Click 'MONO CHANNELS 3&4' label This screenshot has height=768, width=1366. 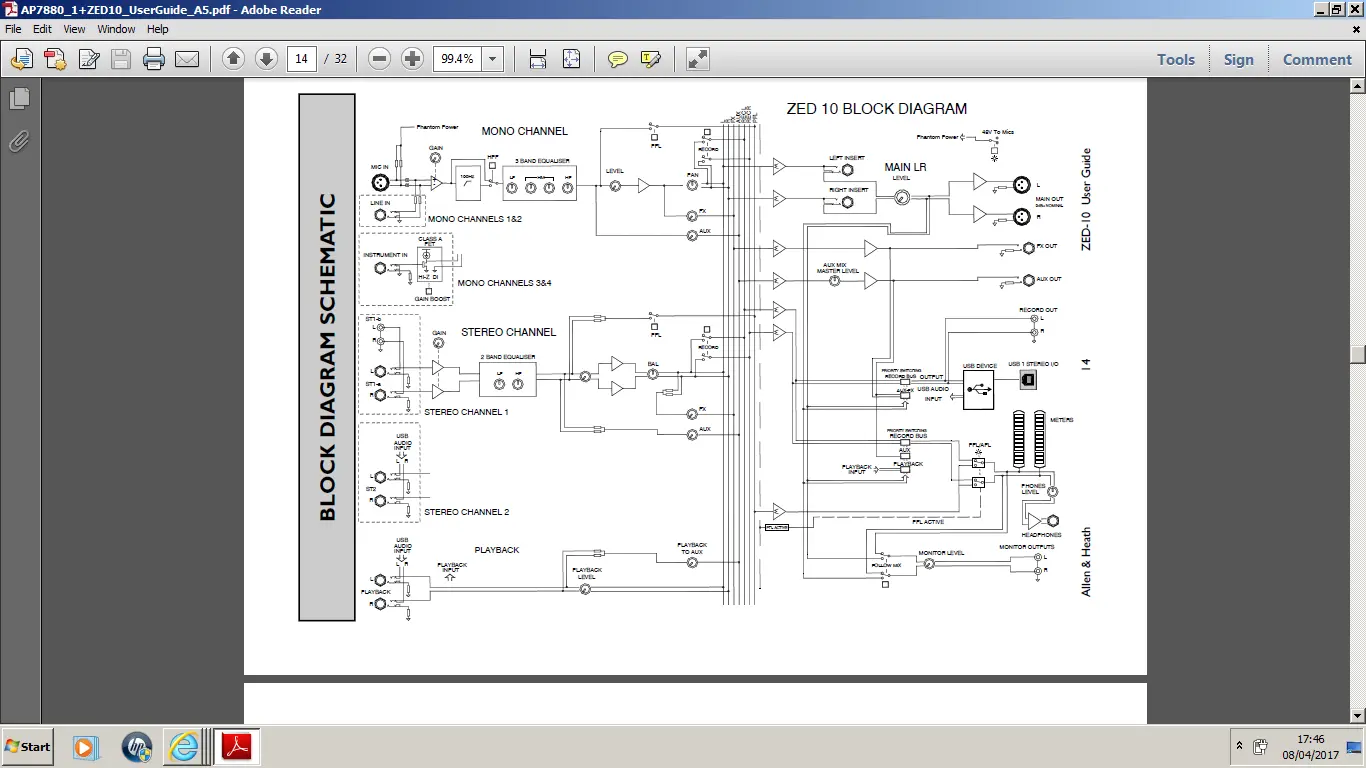click(504, 283)
